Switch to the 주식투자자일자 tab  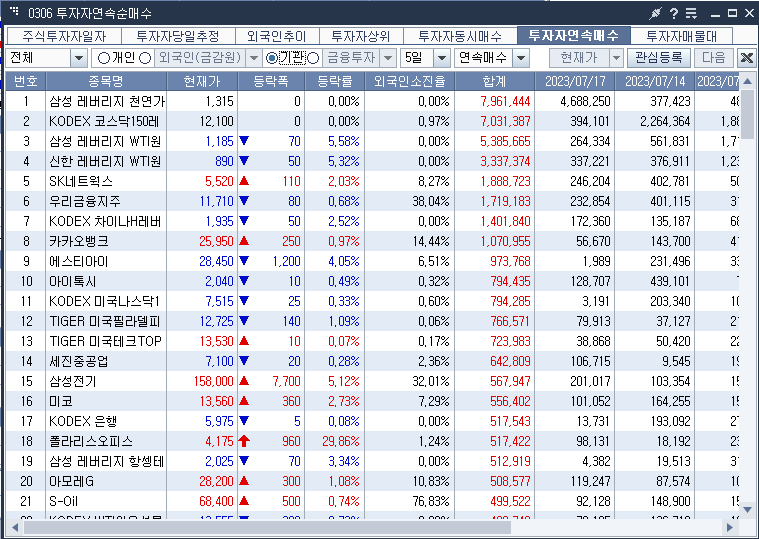[64, 36]
